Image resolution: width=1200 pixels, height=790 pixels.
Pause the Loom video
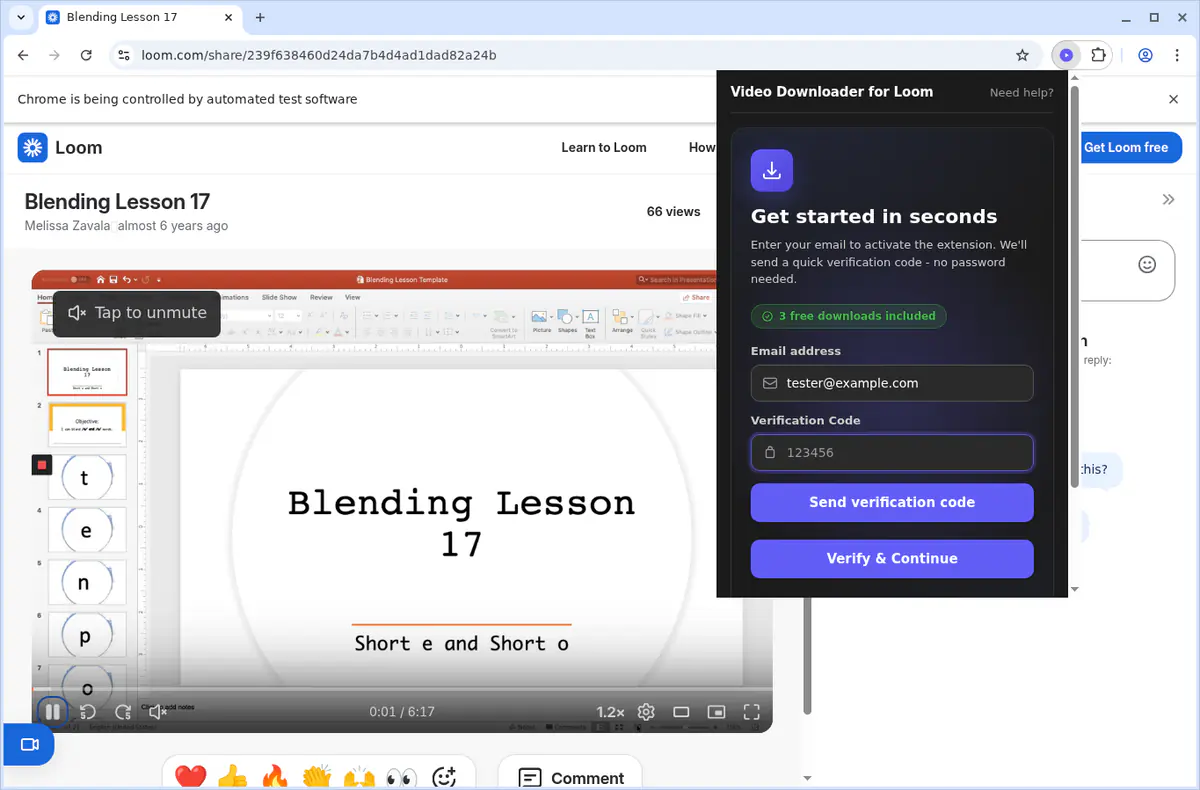(52, 712)
